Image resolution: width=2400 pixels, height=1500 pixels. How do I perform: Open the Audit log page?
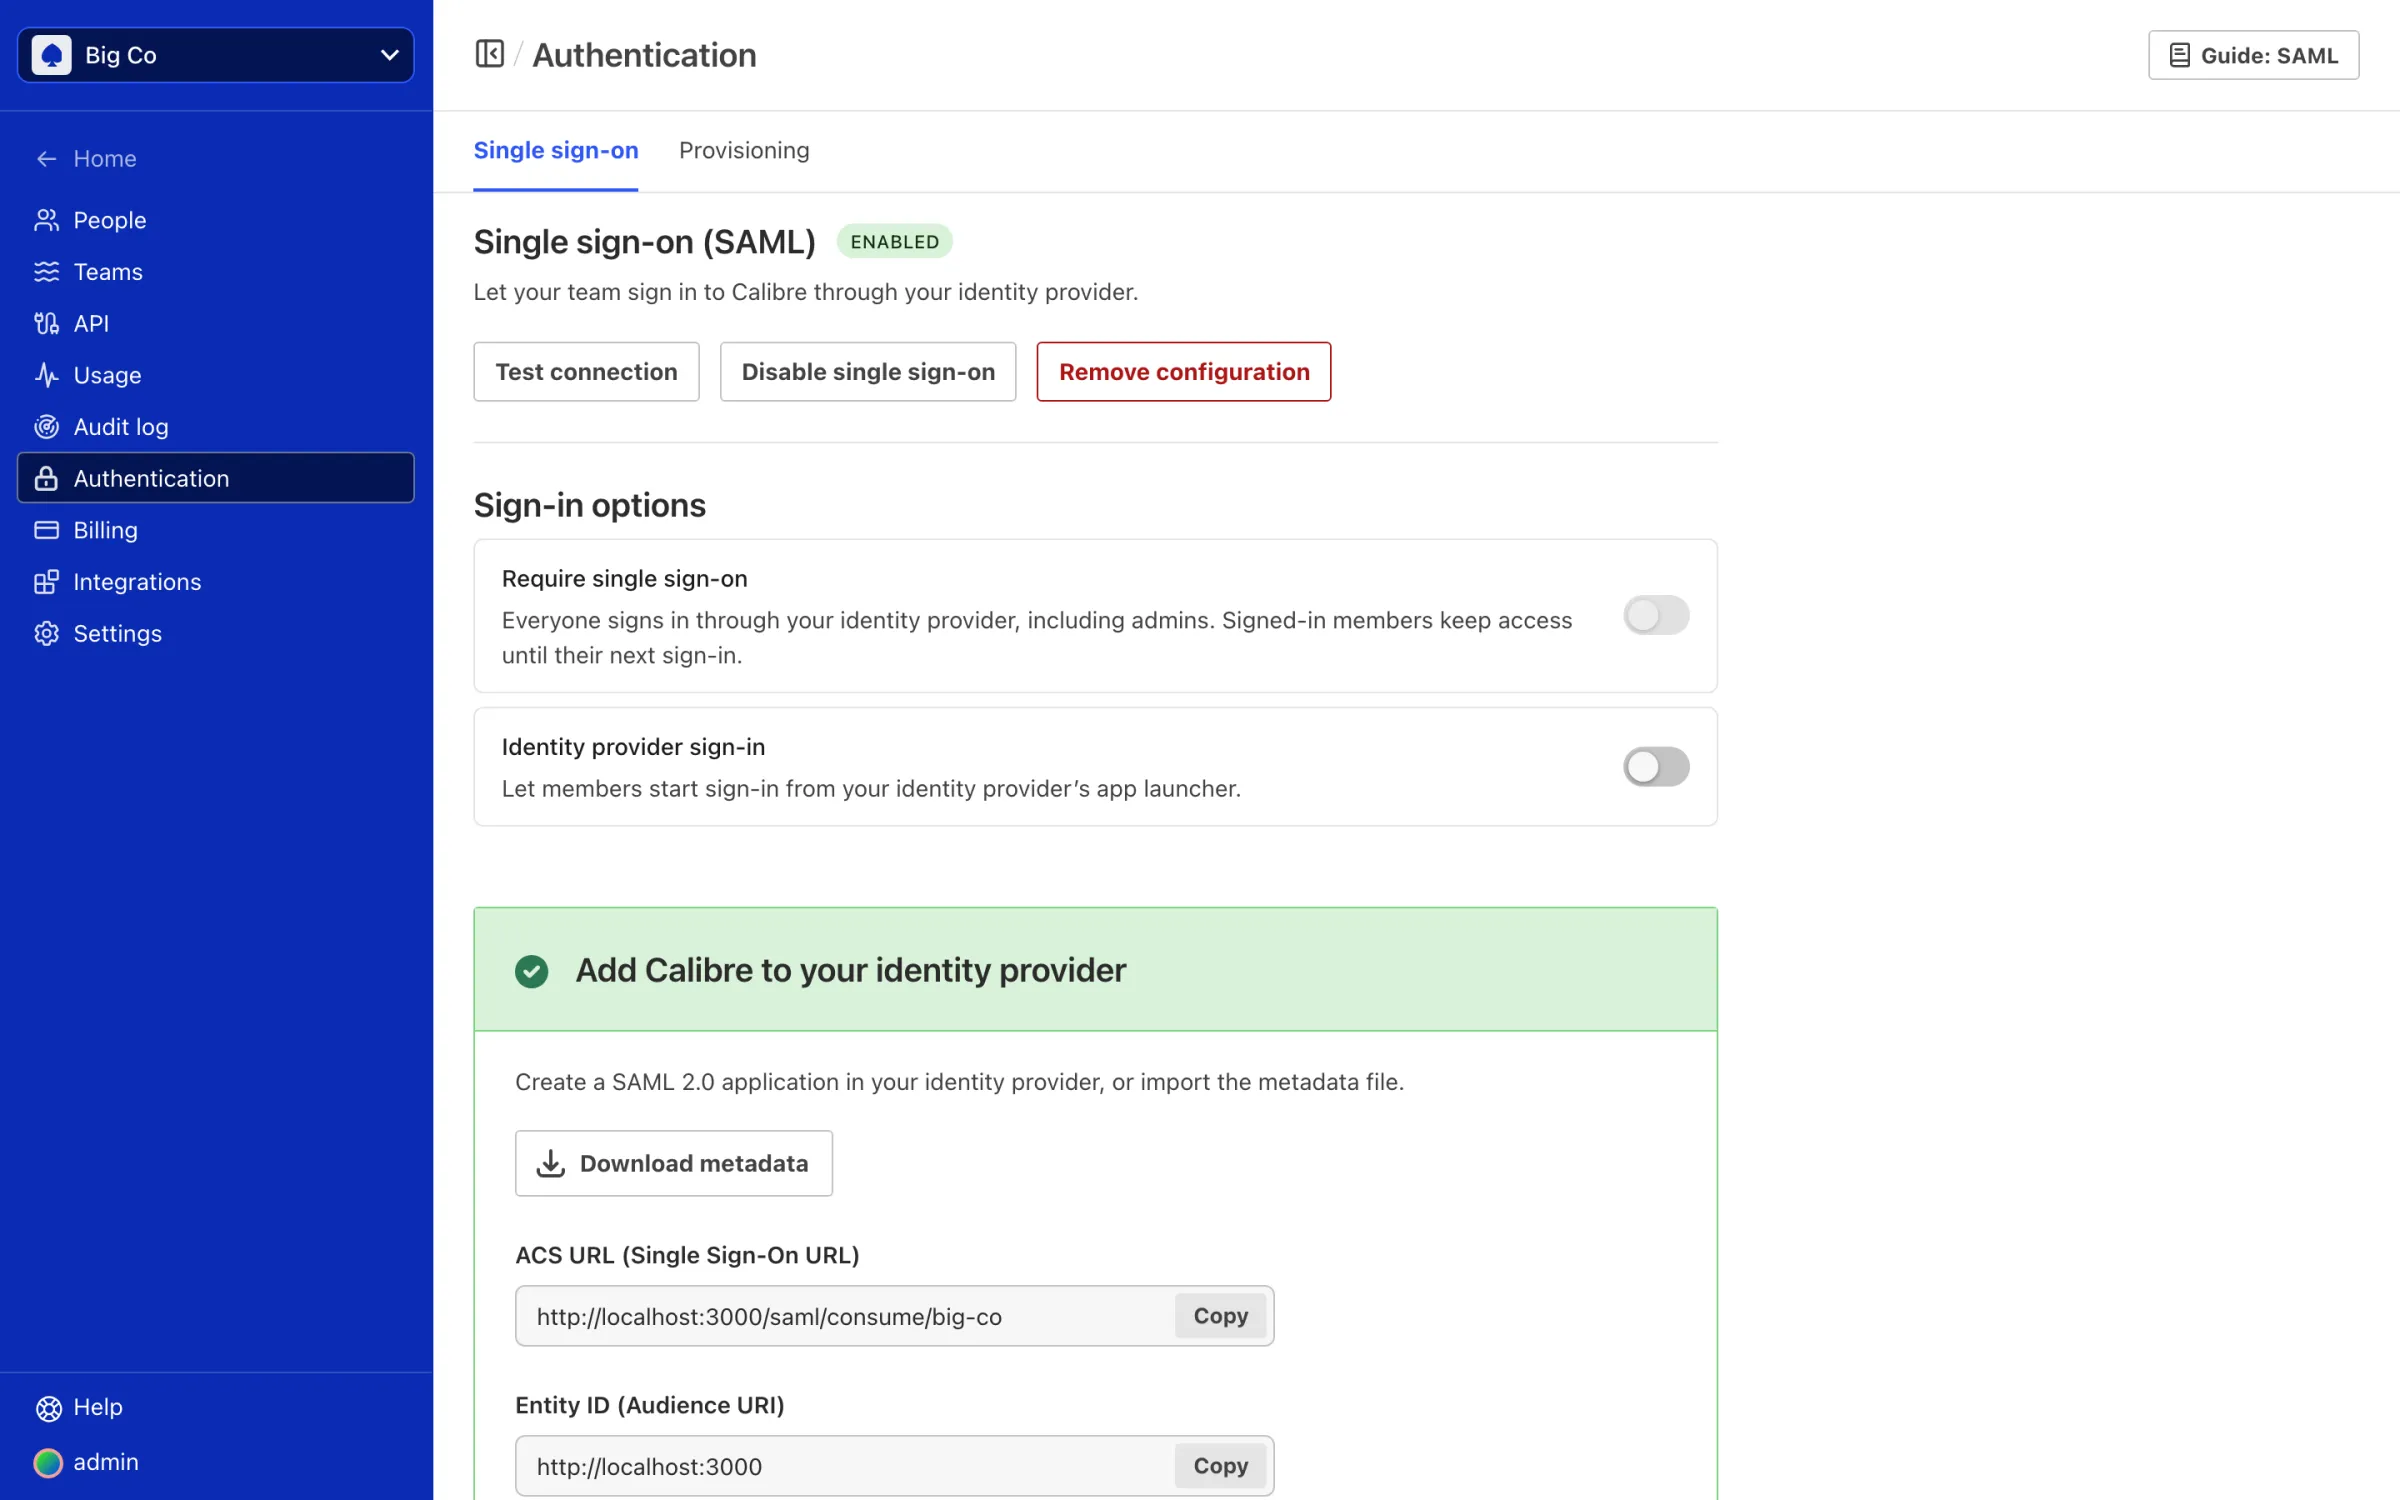tap(216, 427)
